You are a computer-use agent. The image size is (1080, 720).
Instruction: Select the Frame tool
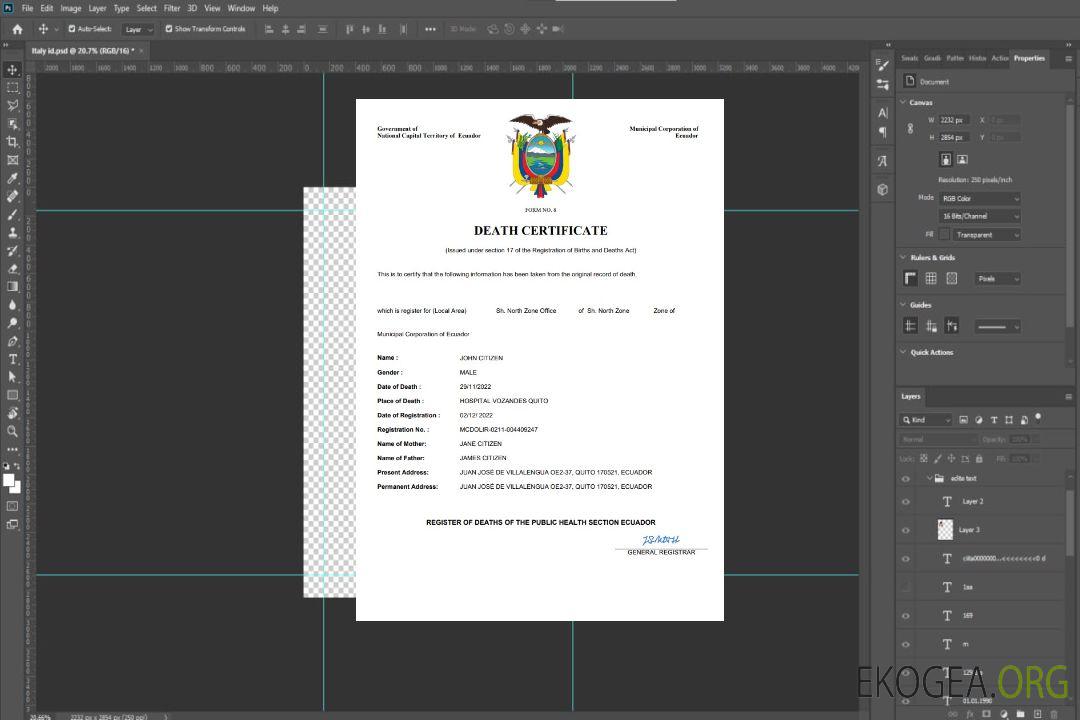(x=12, y=160)
